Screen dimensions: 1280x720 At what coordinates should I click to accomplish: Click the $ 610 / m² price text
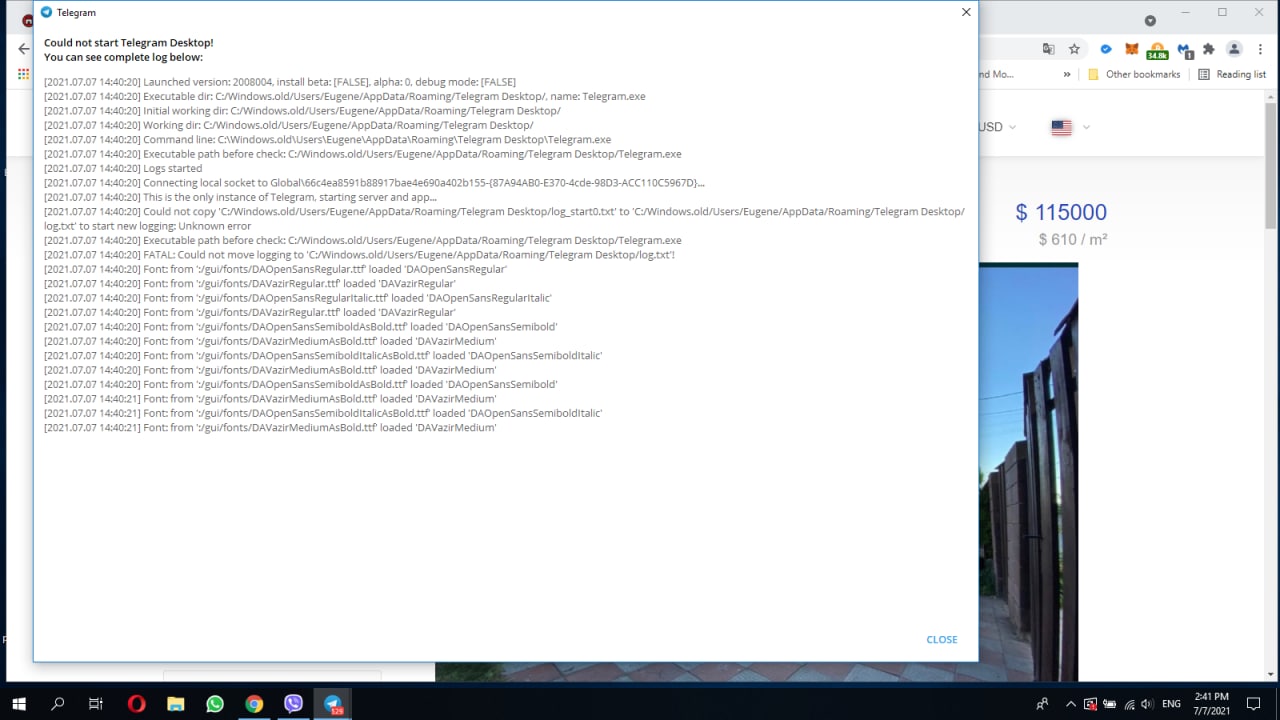(x=1072, y=239)
